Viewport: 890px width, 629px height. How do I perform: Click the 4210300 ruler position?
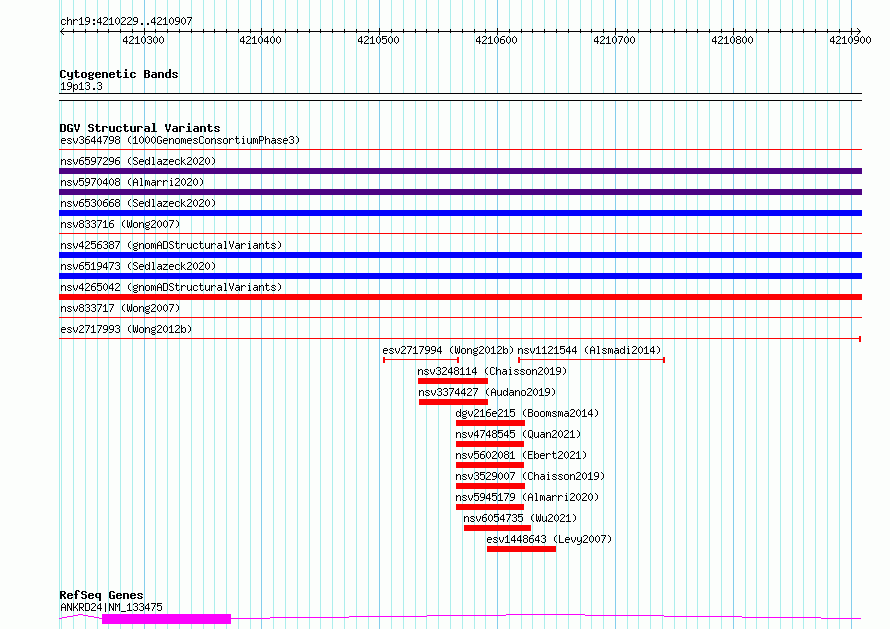[143, 40]
